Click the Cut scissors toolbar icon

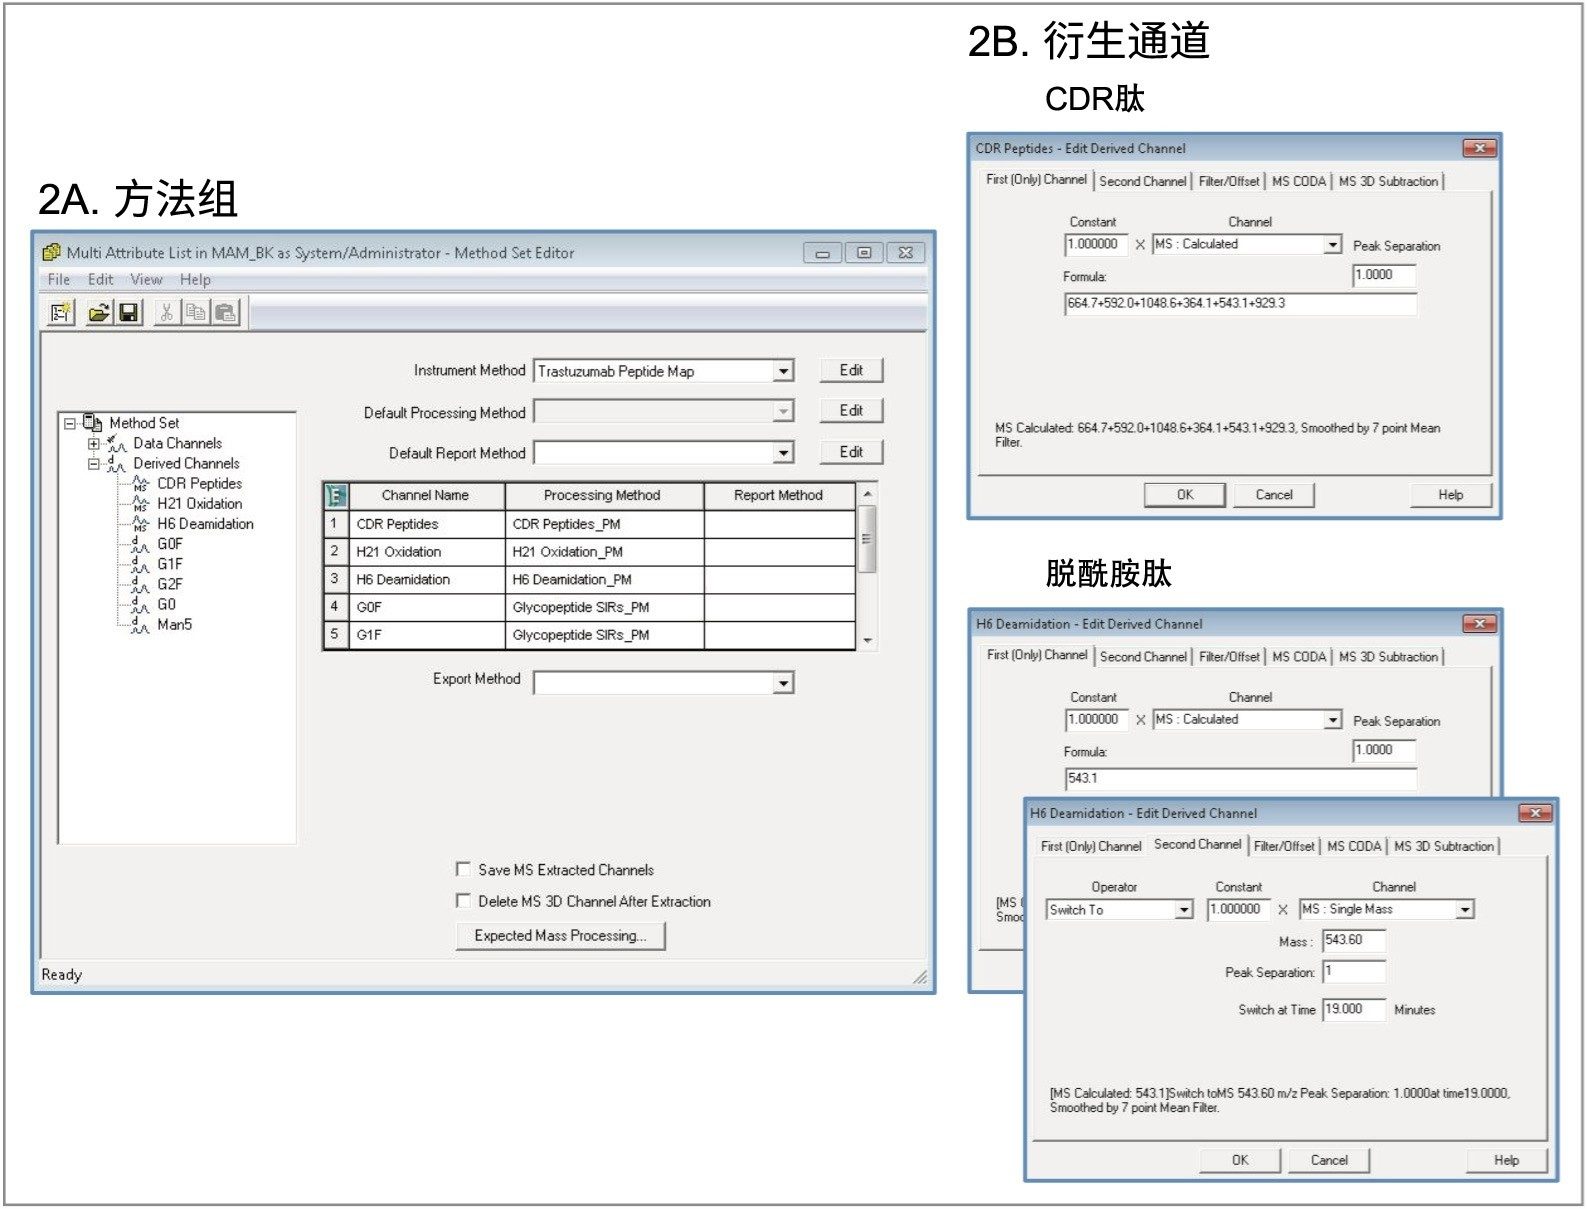pyautogui.click(x=167, y=313)
